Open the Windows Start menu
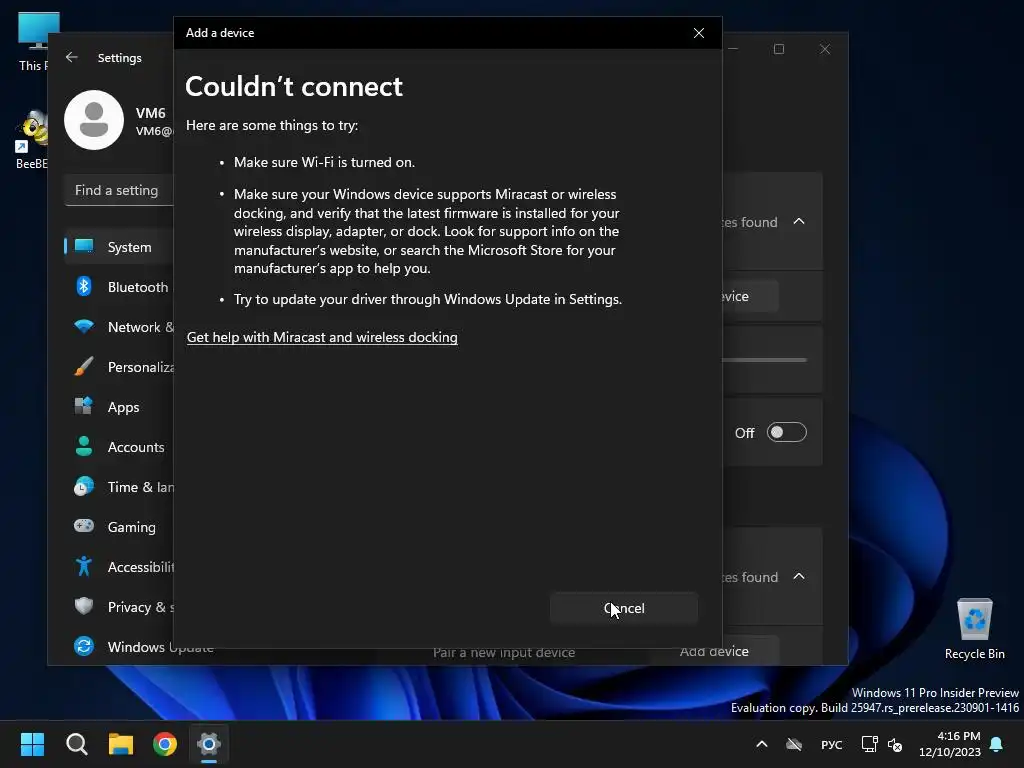Image resolution: width=1024 pixels, height=768 pixels. pos(32,744)
